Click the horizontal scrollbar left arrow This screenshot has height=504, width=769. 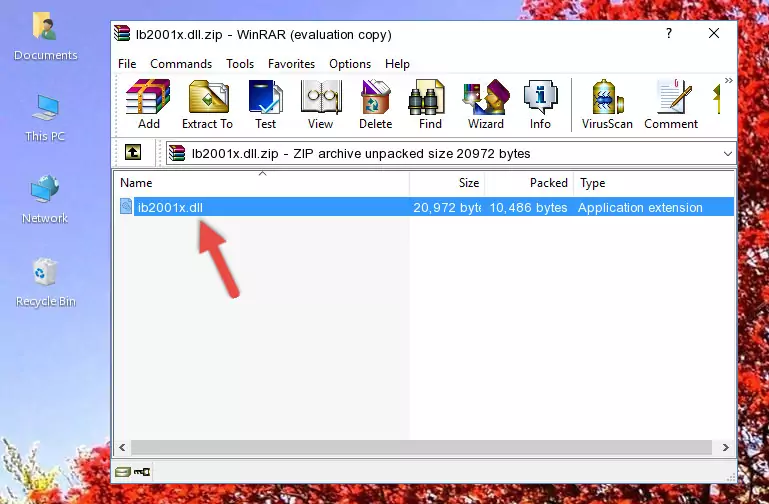click(122, 447)
